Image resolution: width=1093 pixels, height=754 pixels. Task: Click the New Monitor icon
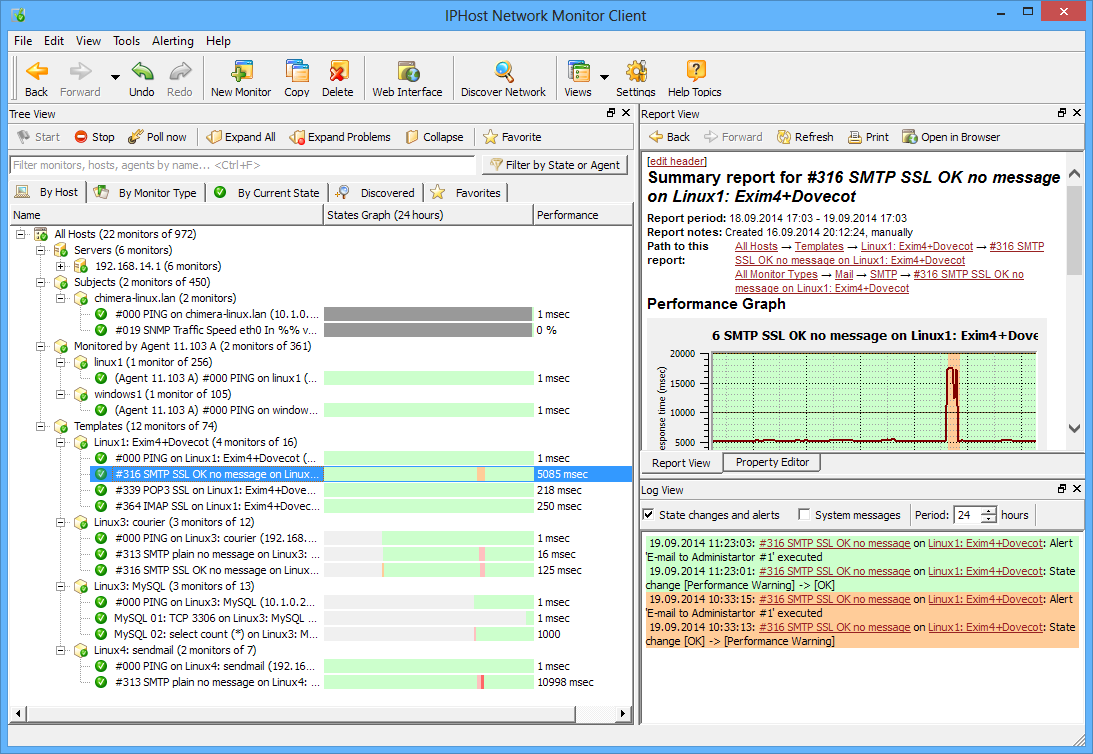241,71
